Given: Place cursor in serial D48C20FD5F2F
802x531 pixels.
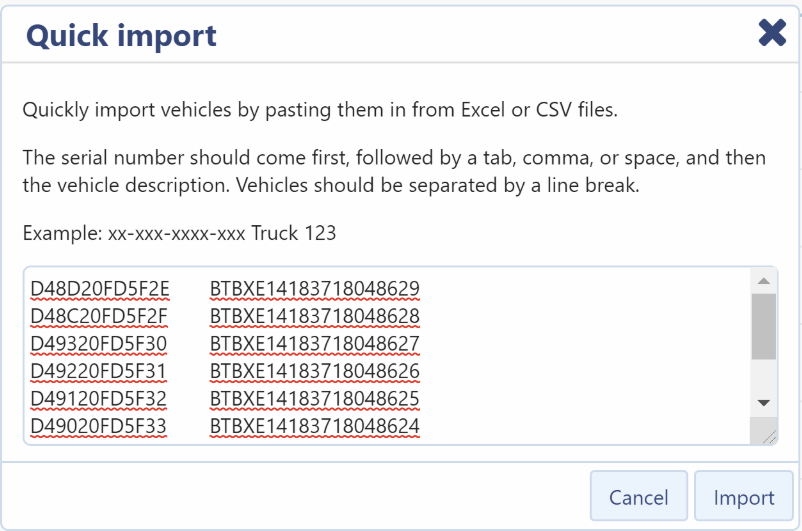Looking at the screenshot, I should (x=99, y=316).
